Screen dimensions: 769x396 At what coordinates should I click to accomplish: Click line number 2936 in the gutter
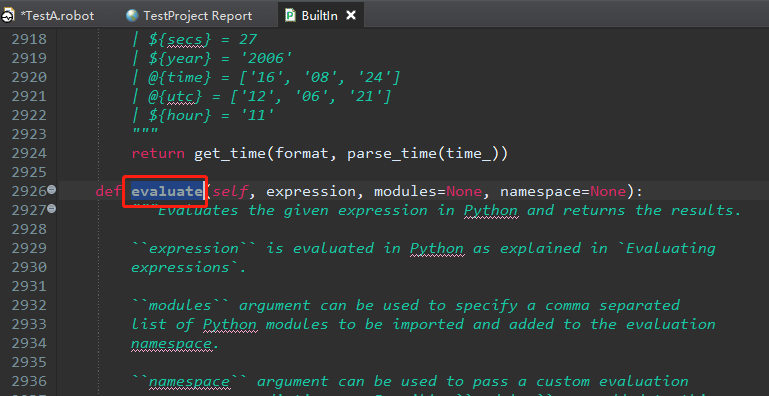click(29, 381)
